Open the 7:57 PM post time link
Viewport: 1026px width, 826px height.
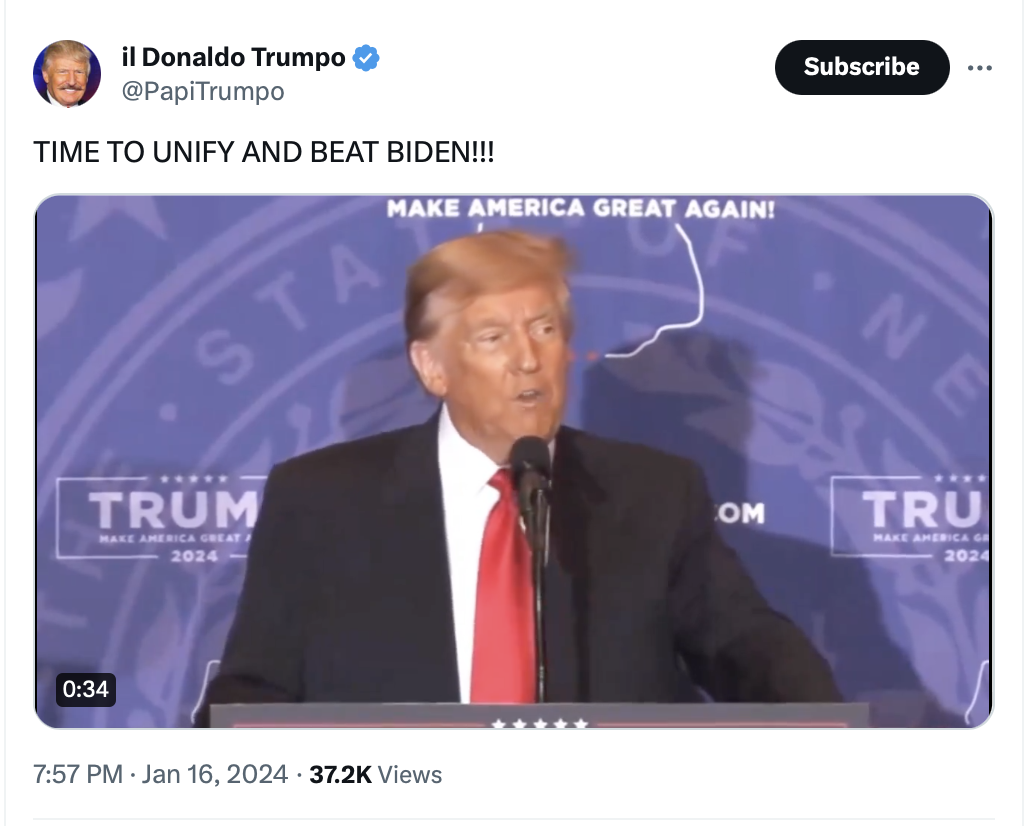(78, 774)
